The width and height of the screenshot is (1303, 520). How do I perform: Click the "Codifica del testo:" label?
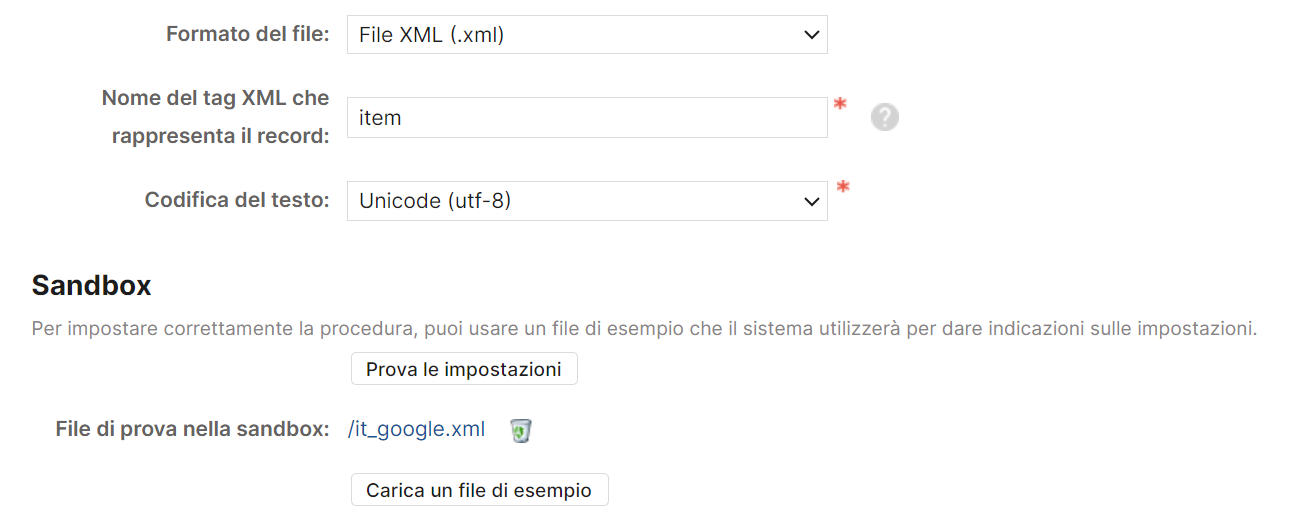[x=237, y=200]
